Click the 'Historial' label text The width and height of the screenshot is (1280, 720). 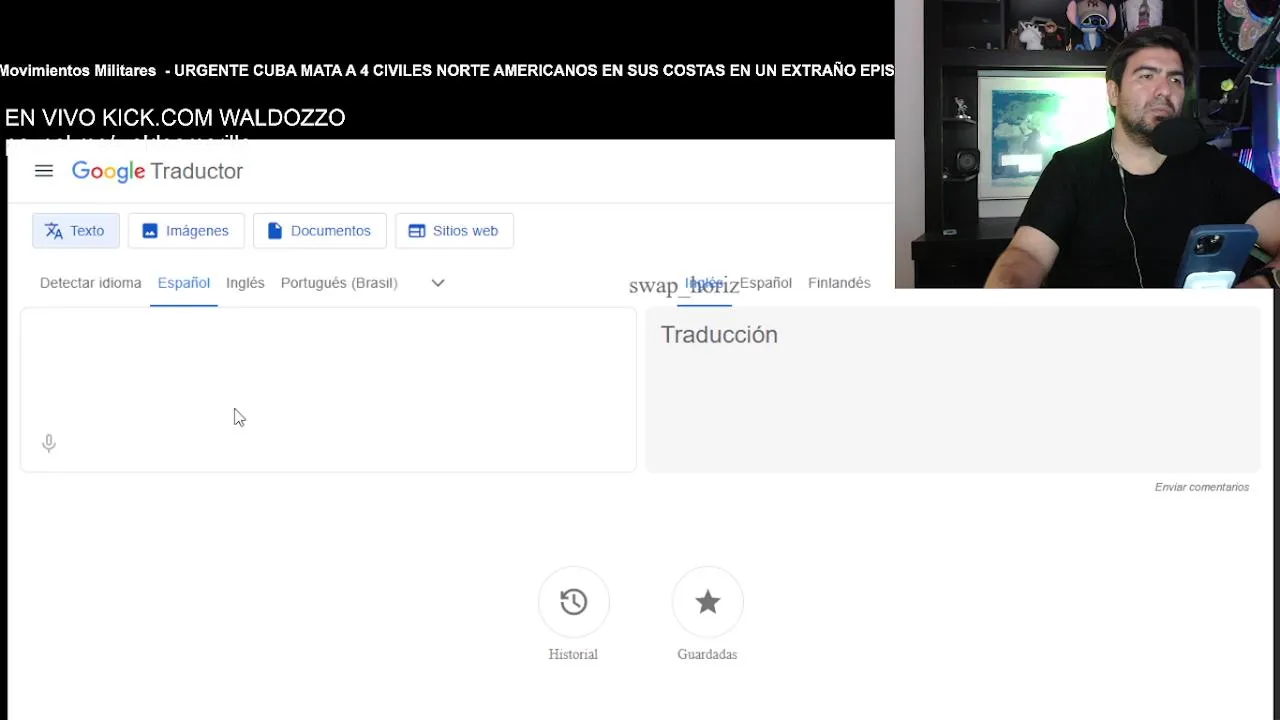573,654
